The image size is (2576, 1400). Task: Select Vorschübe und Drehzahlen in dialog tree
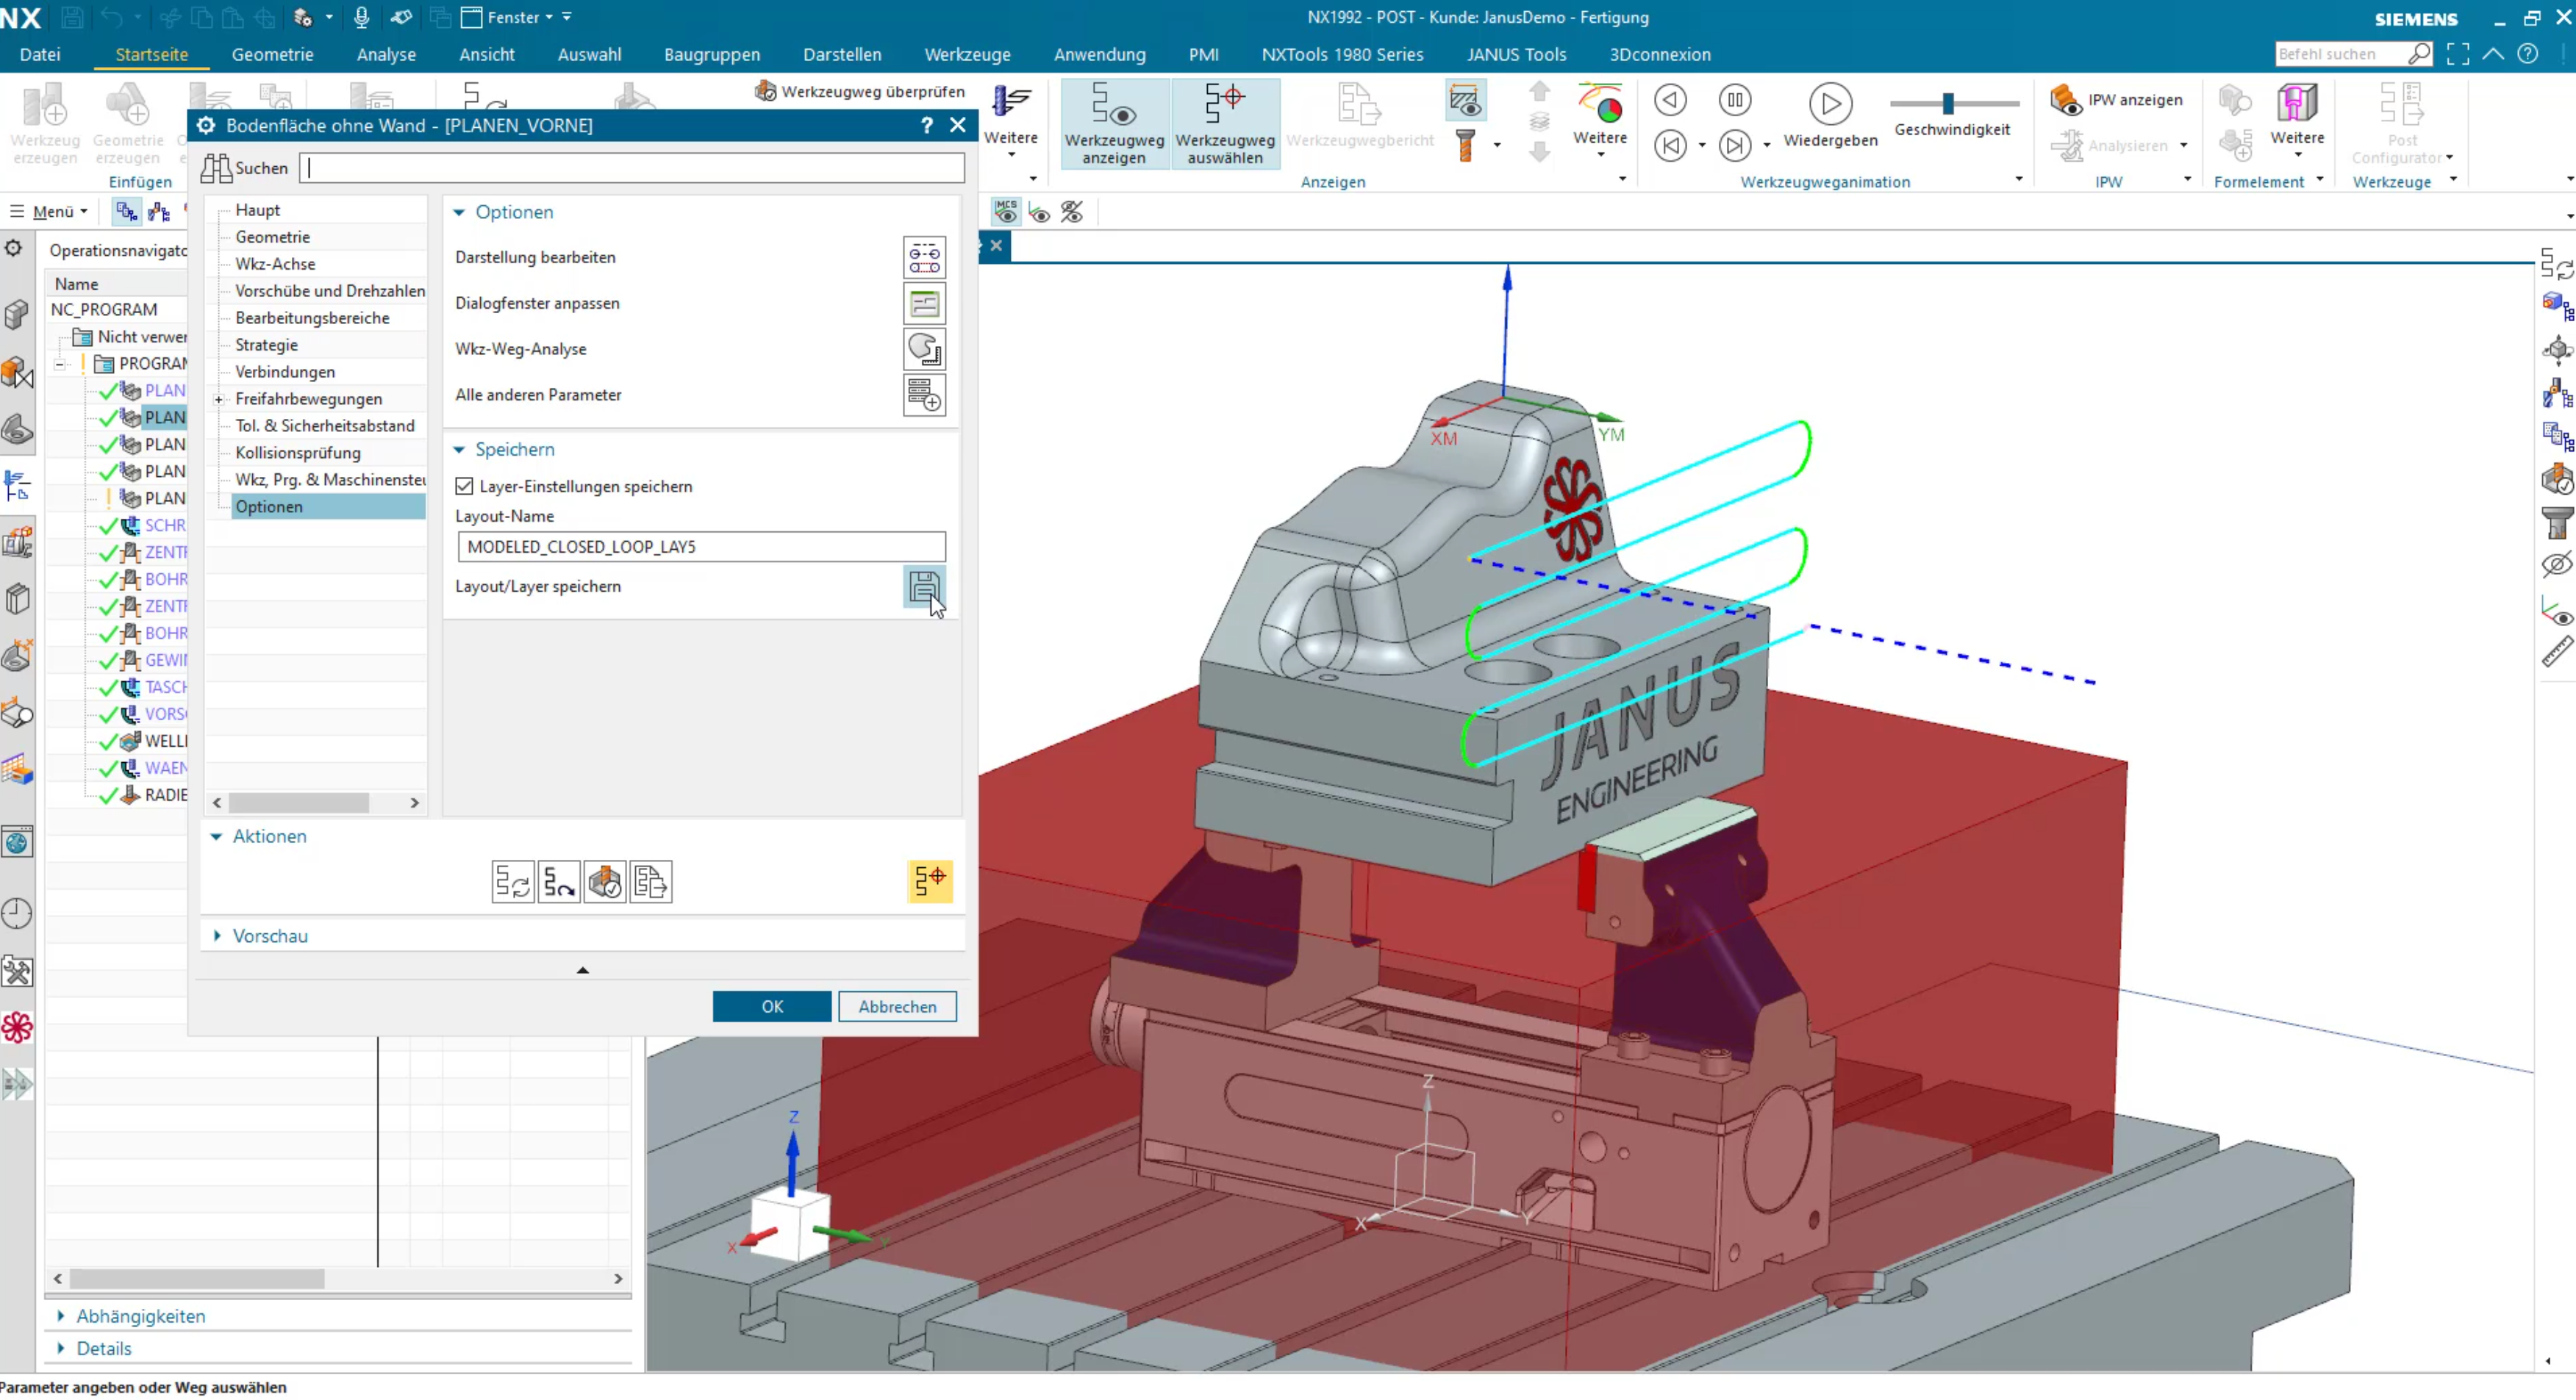(330, 291)
